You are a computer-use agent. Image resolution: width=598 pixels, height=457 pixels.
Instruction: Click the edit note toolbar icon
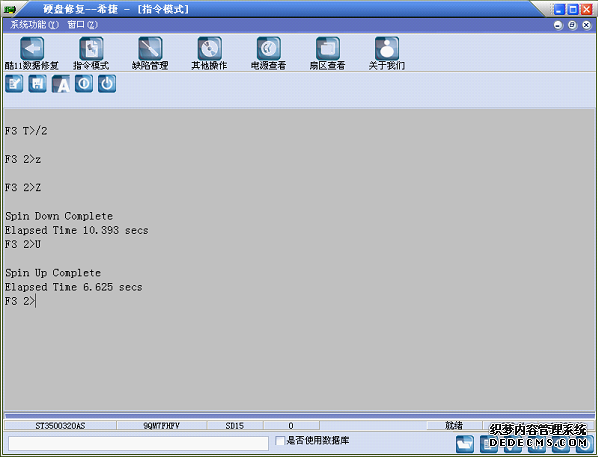(x=14, y=84)
